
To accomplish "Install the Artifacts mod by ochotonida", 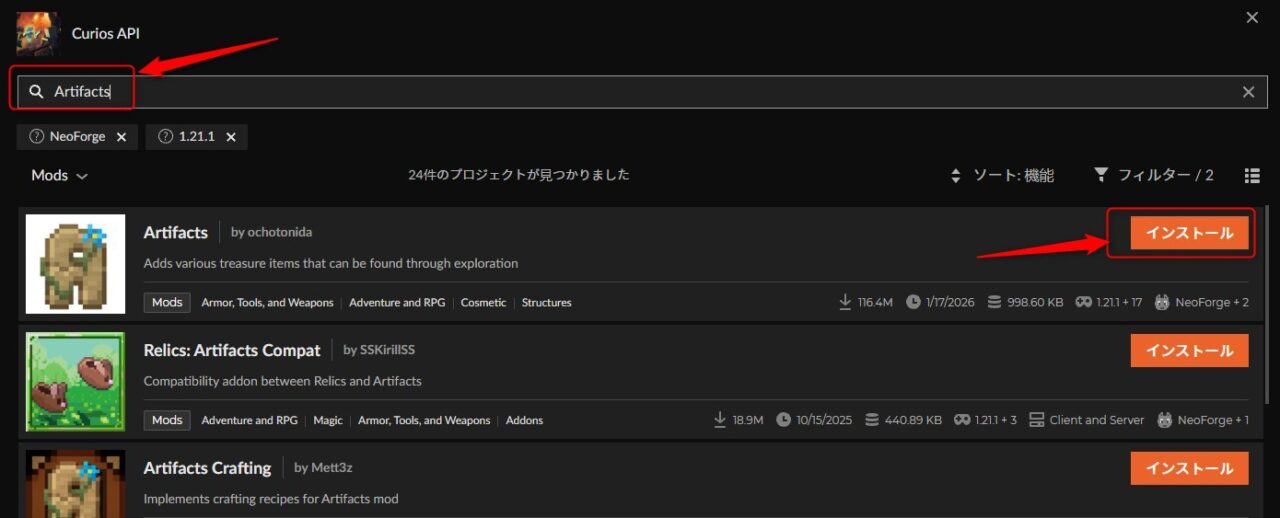I will [1189, 233].
